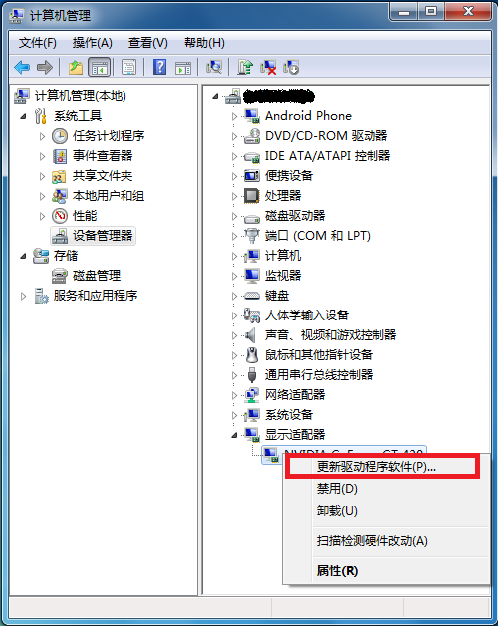Viewport: 498px width, 626px height.
Task: Open the 查看(V) menu
Action: [148, 43]
